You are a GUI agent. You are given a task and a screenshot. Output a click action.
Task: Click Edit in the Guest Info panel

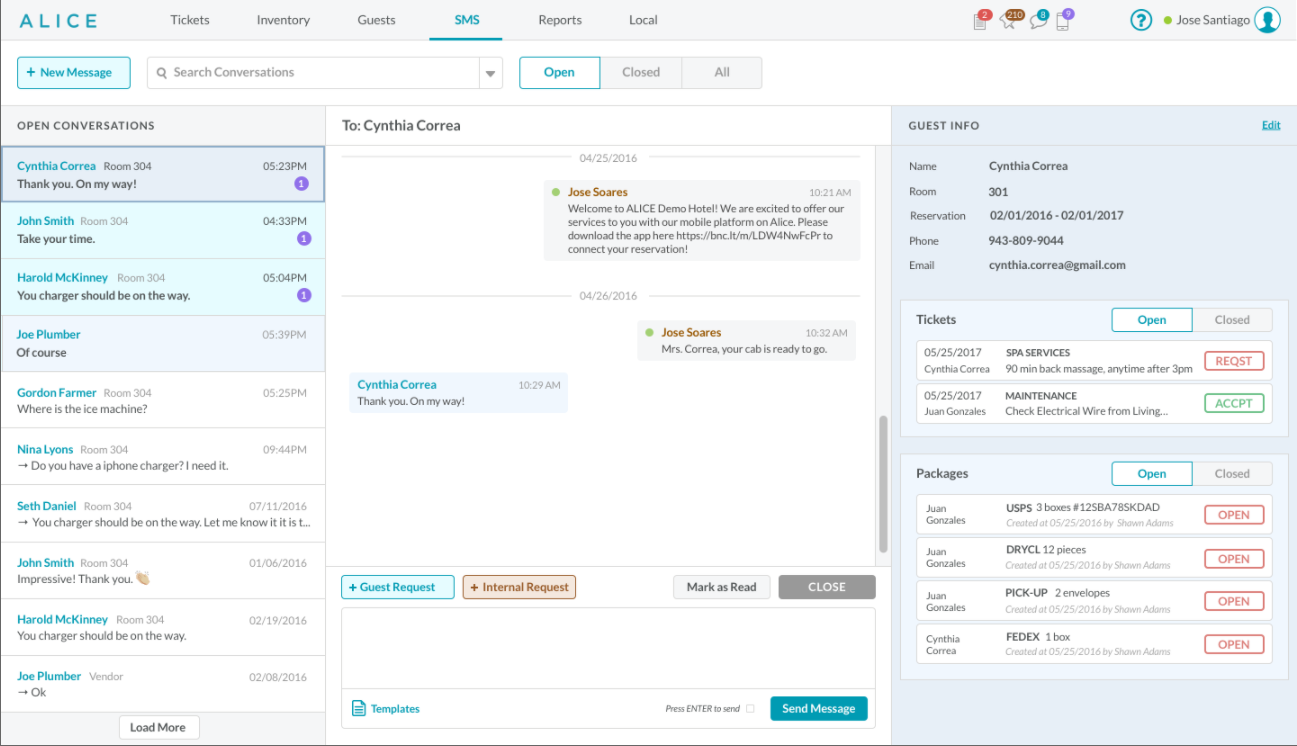[1271, 125]
